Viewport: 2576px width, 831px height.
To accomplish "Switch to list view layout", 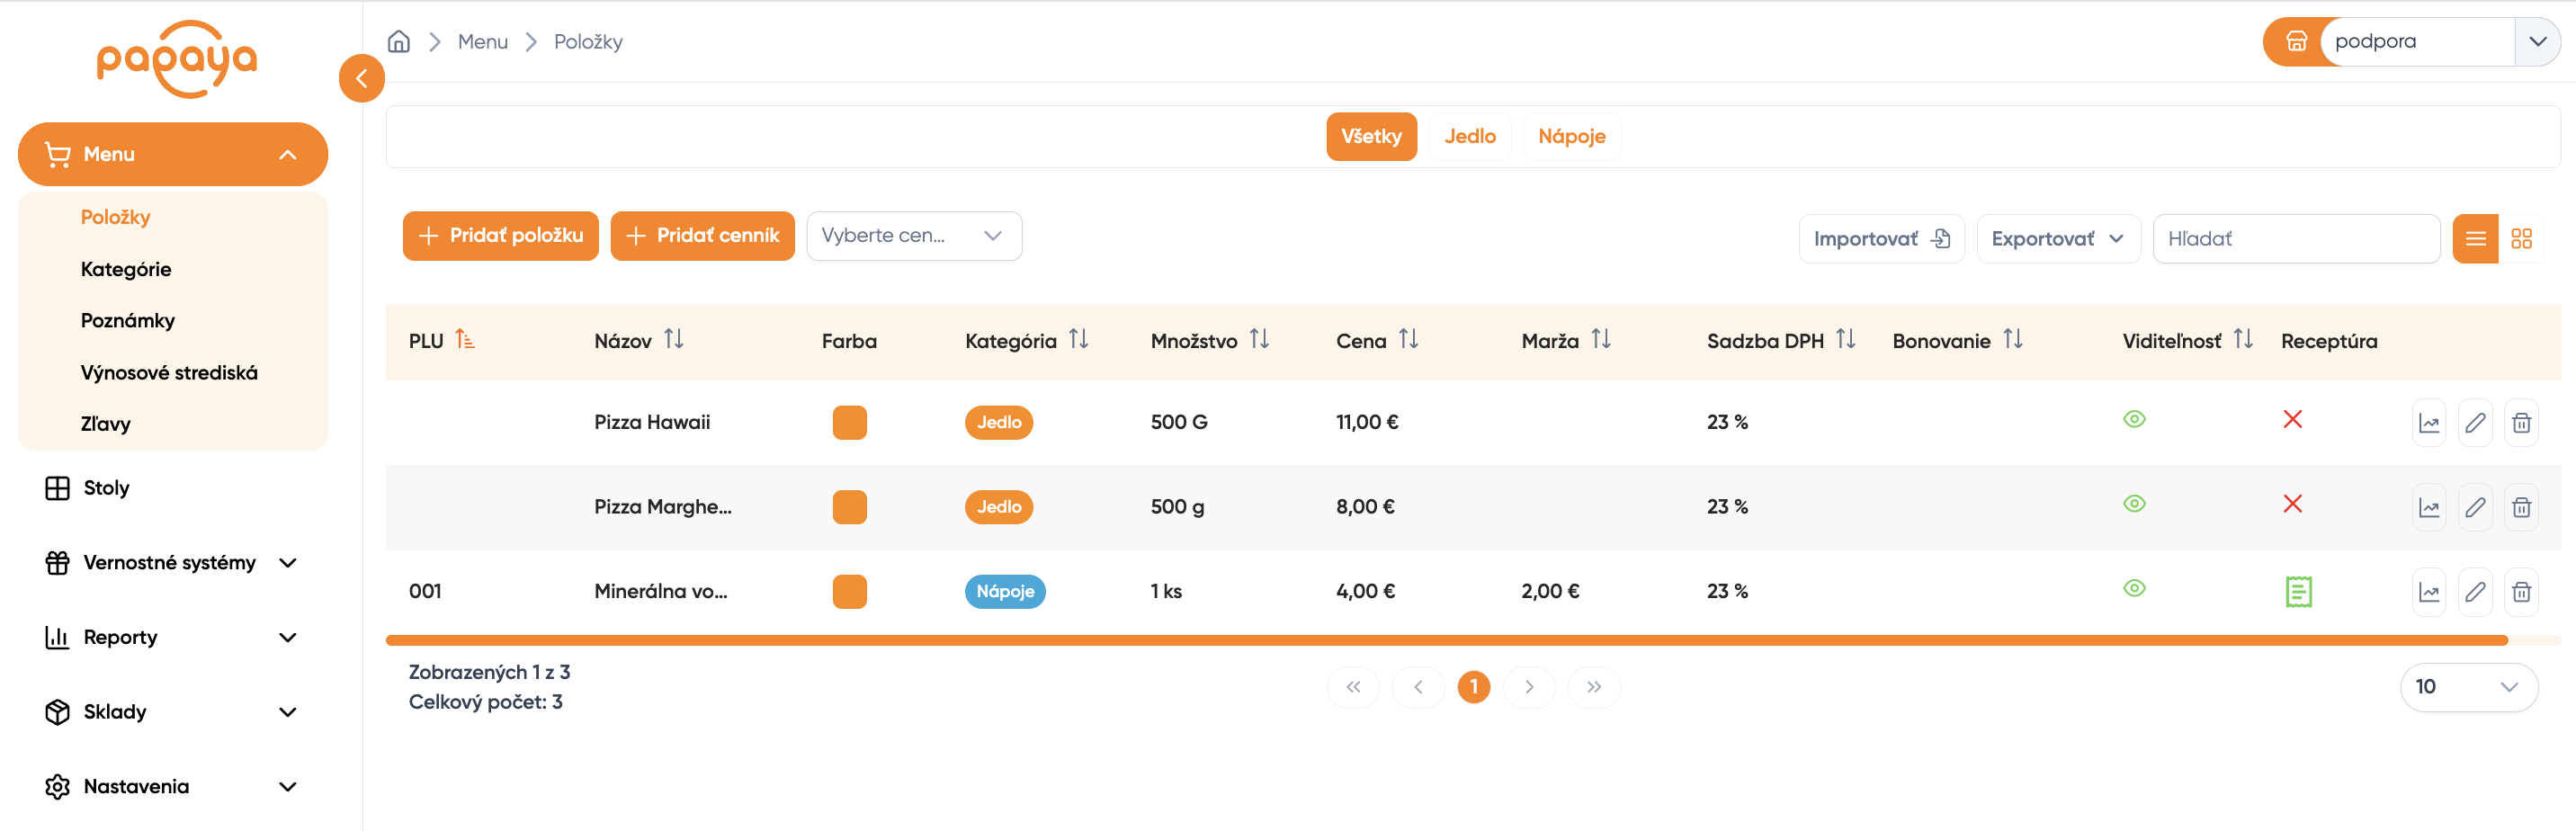I will point(2476,238).
